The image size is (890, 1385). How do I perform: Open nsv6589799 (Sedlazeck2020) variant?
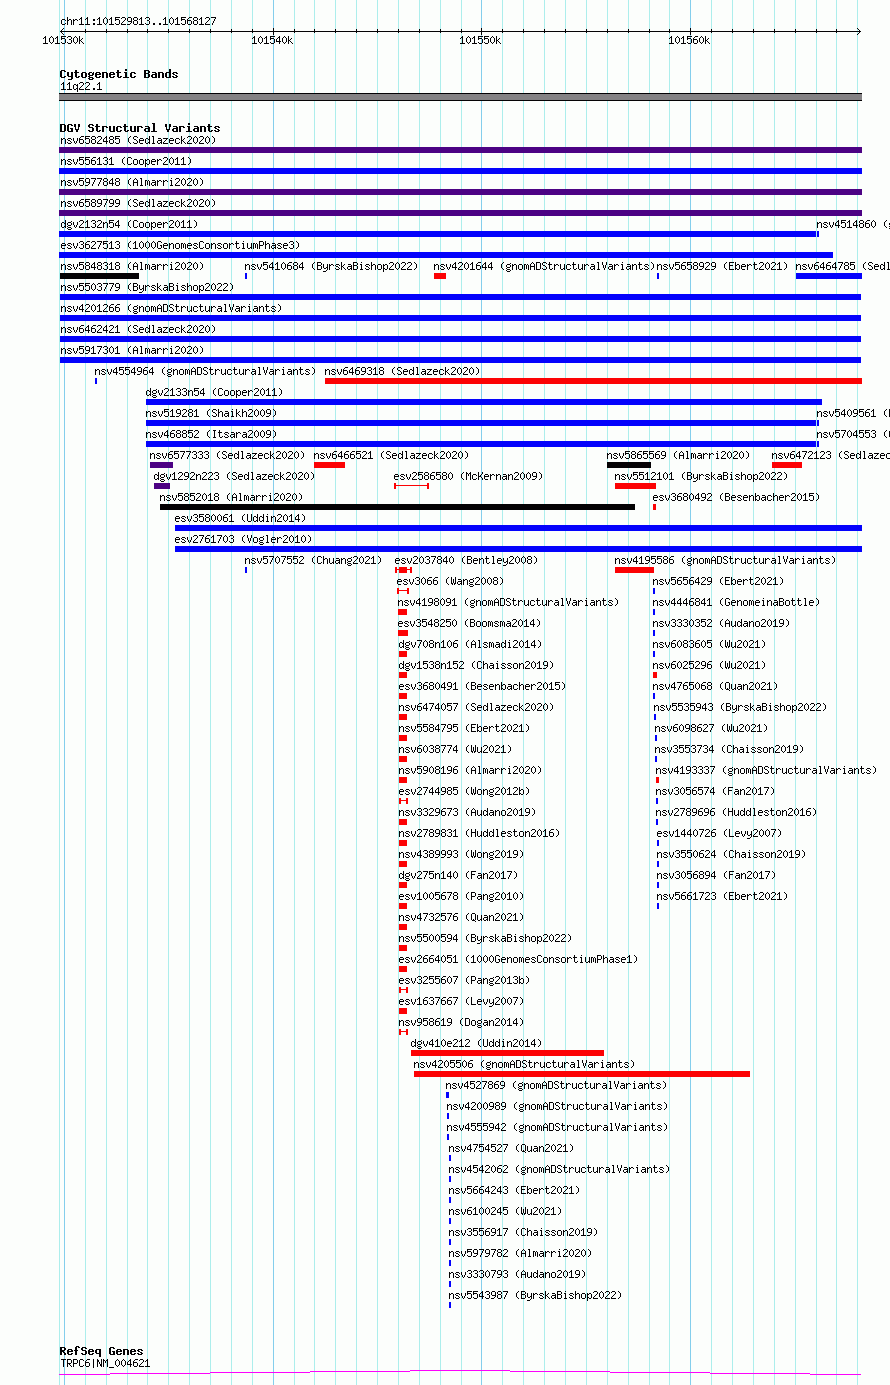click(x=137, y=203)
